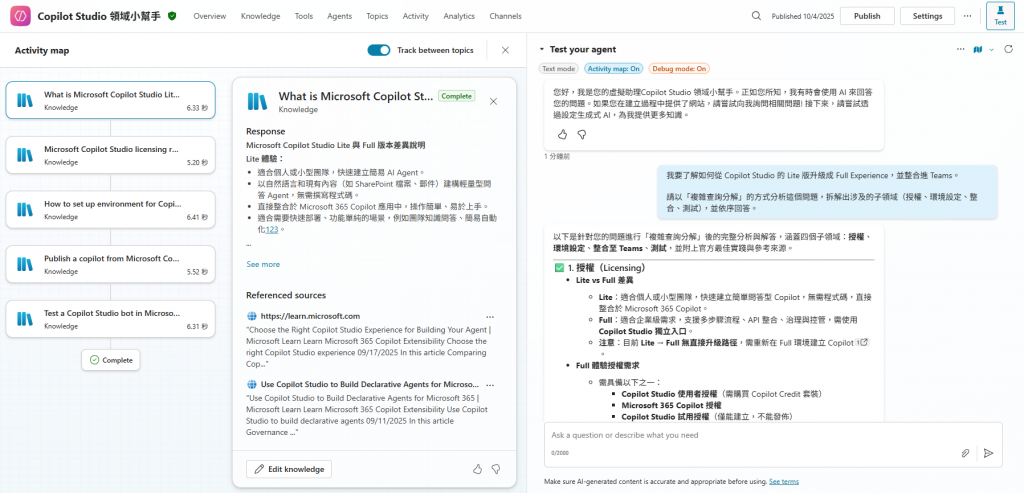The height and width of the screenshot is (493, 1024).
Task: Click the attach file paperclip icon
Action: point(965,453)
